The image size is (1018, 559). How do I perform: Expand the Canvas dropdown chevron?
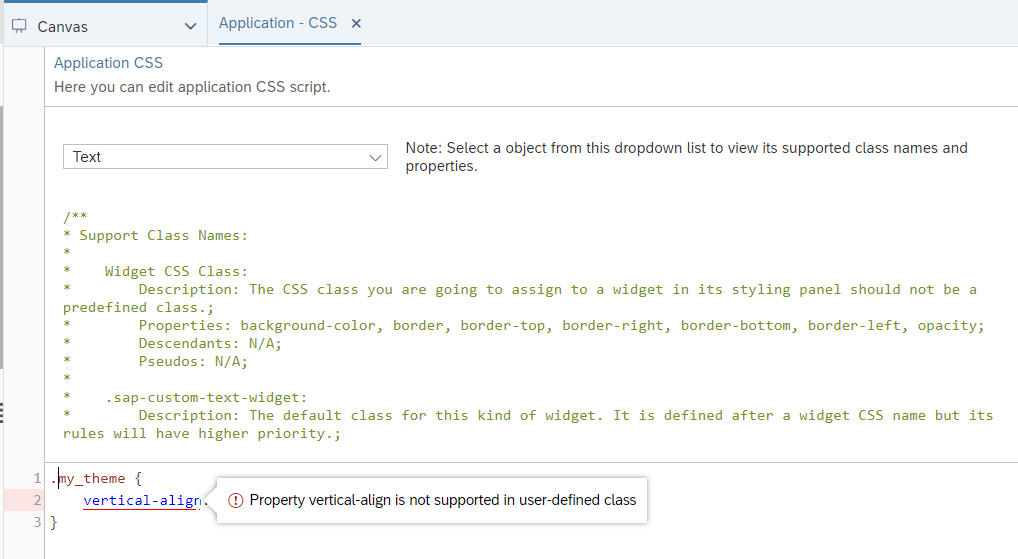point(191,26)
